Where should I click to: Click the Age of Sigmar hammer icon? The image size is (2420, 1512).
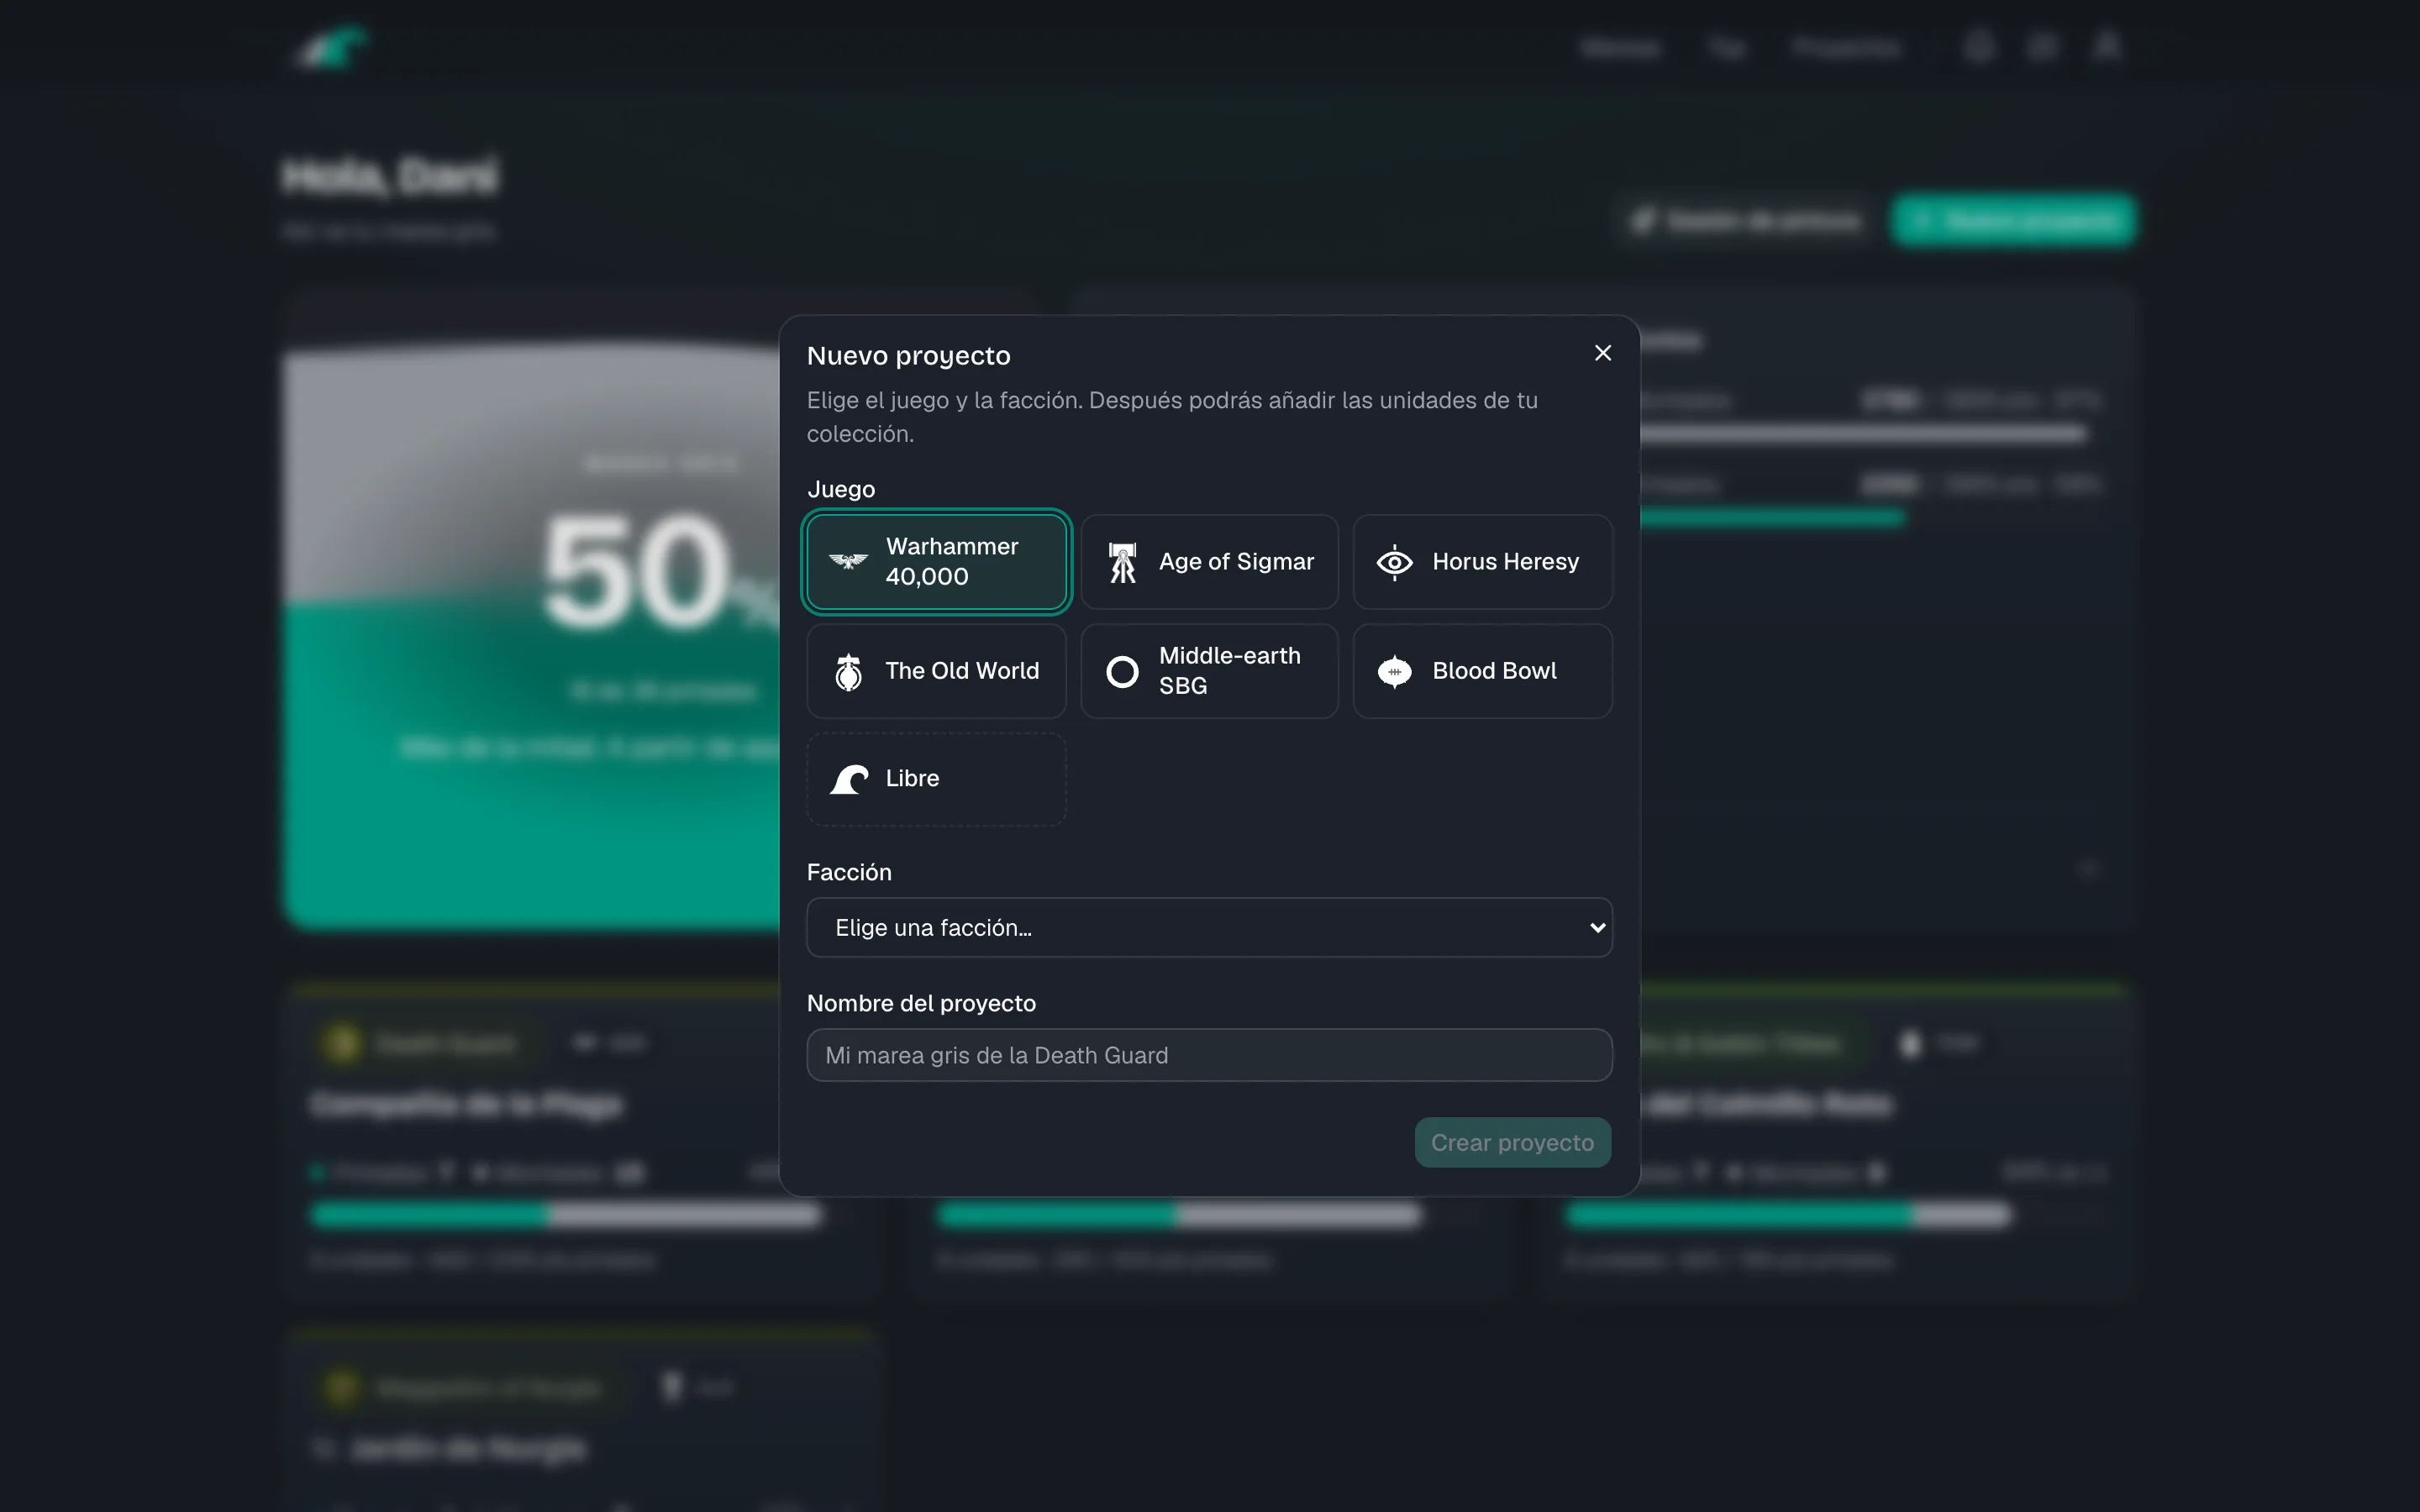click(x=1122, y=562)
